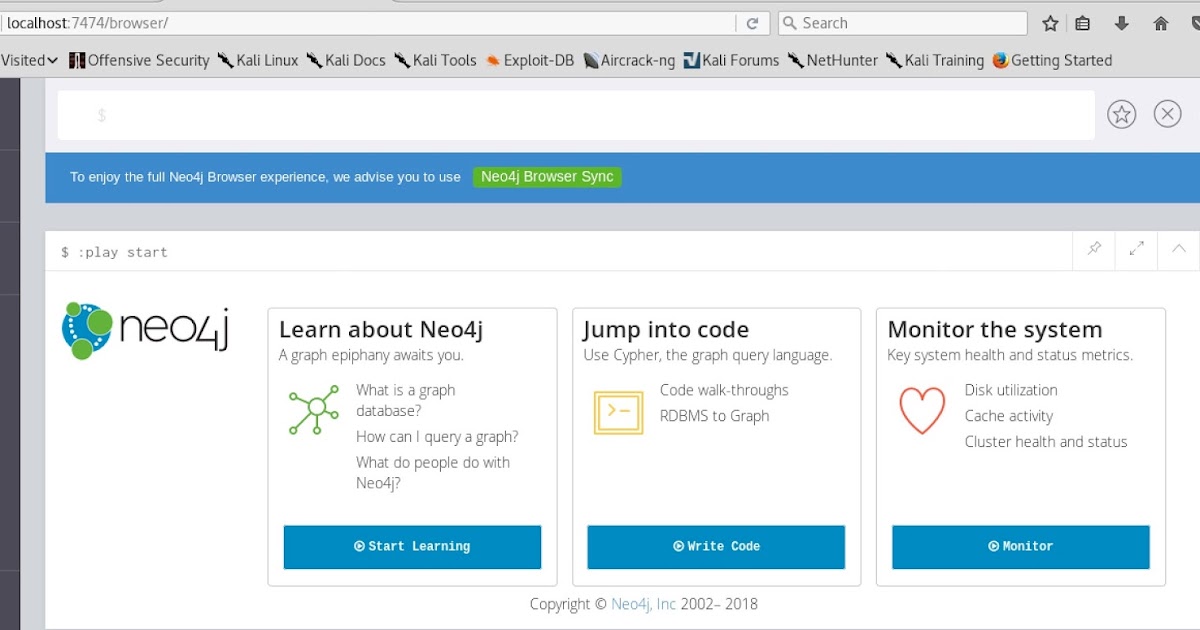Click the 'Jump into code' heading
This screenshot has width=1200, height=630.
pyautogui.click(x=666, y=330)
